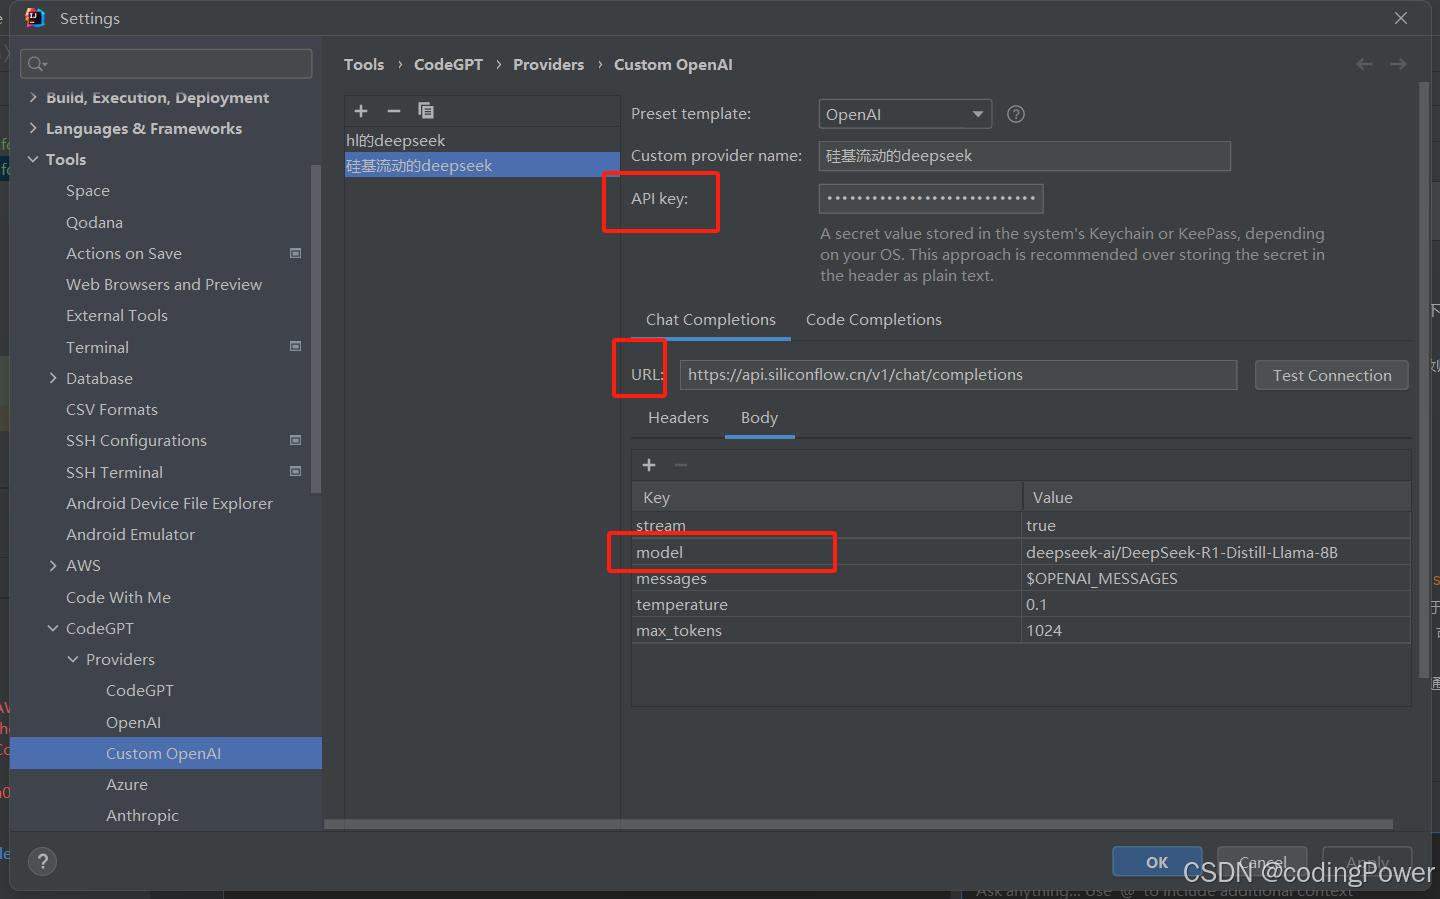
Task: Click the search icon in settings search box
Action: pyautogui.click(x=37, y=64)
